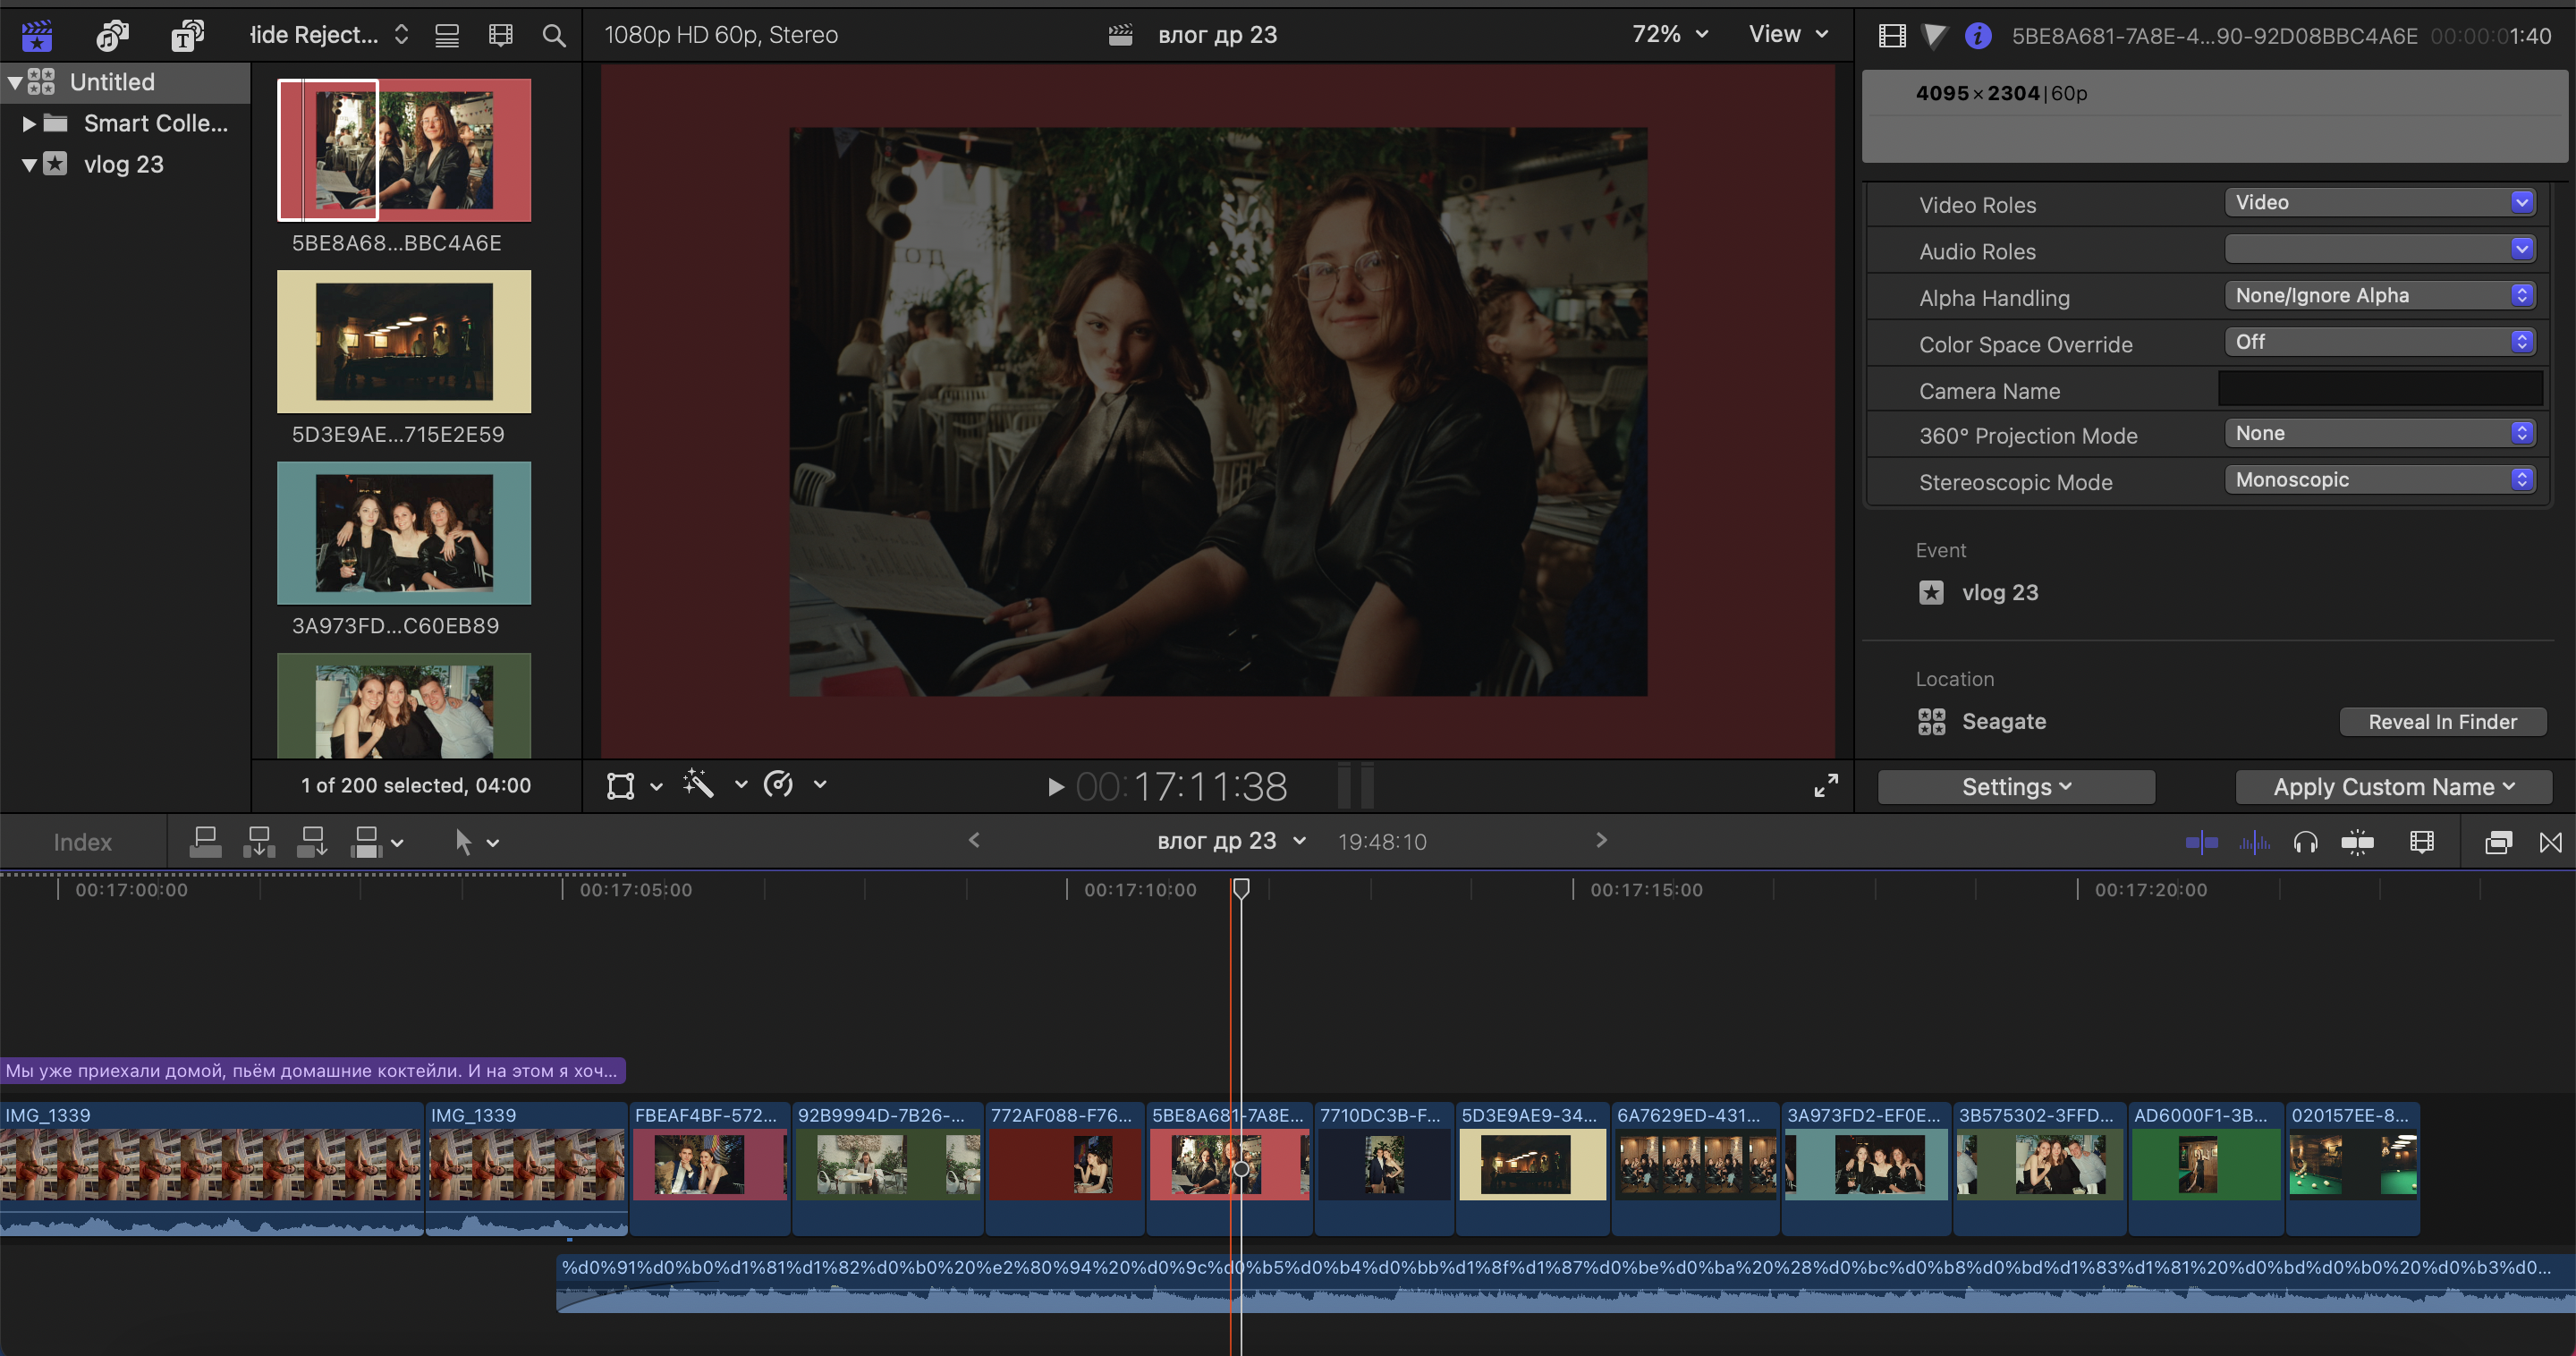The height and width of the screenshot is (1356, 2576).
Task: Open the retime speedometer menu
Action: (x=779, y=785)
